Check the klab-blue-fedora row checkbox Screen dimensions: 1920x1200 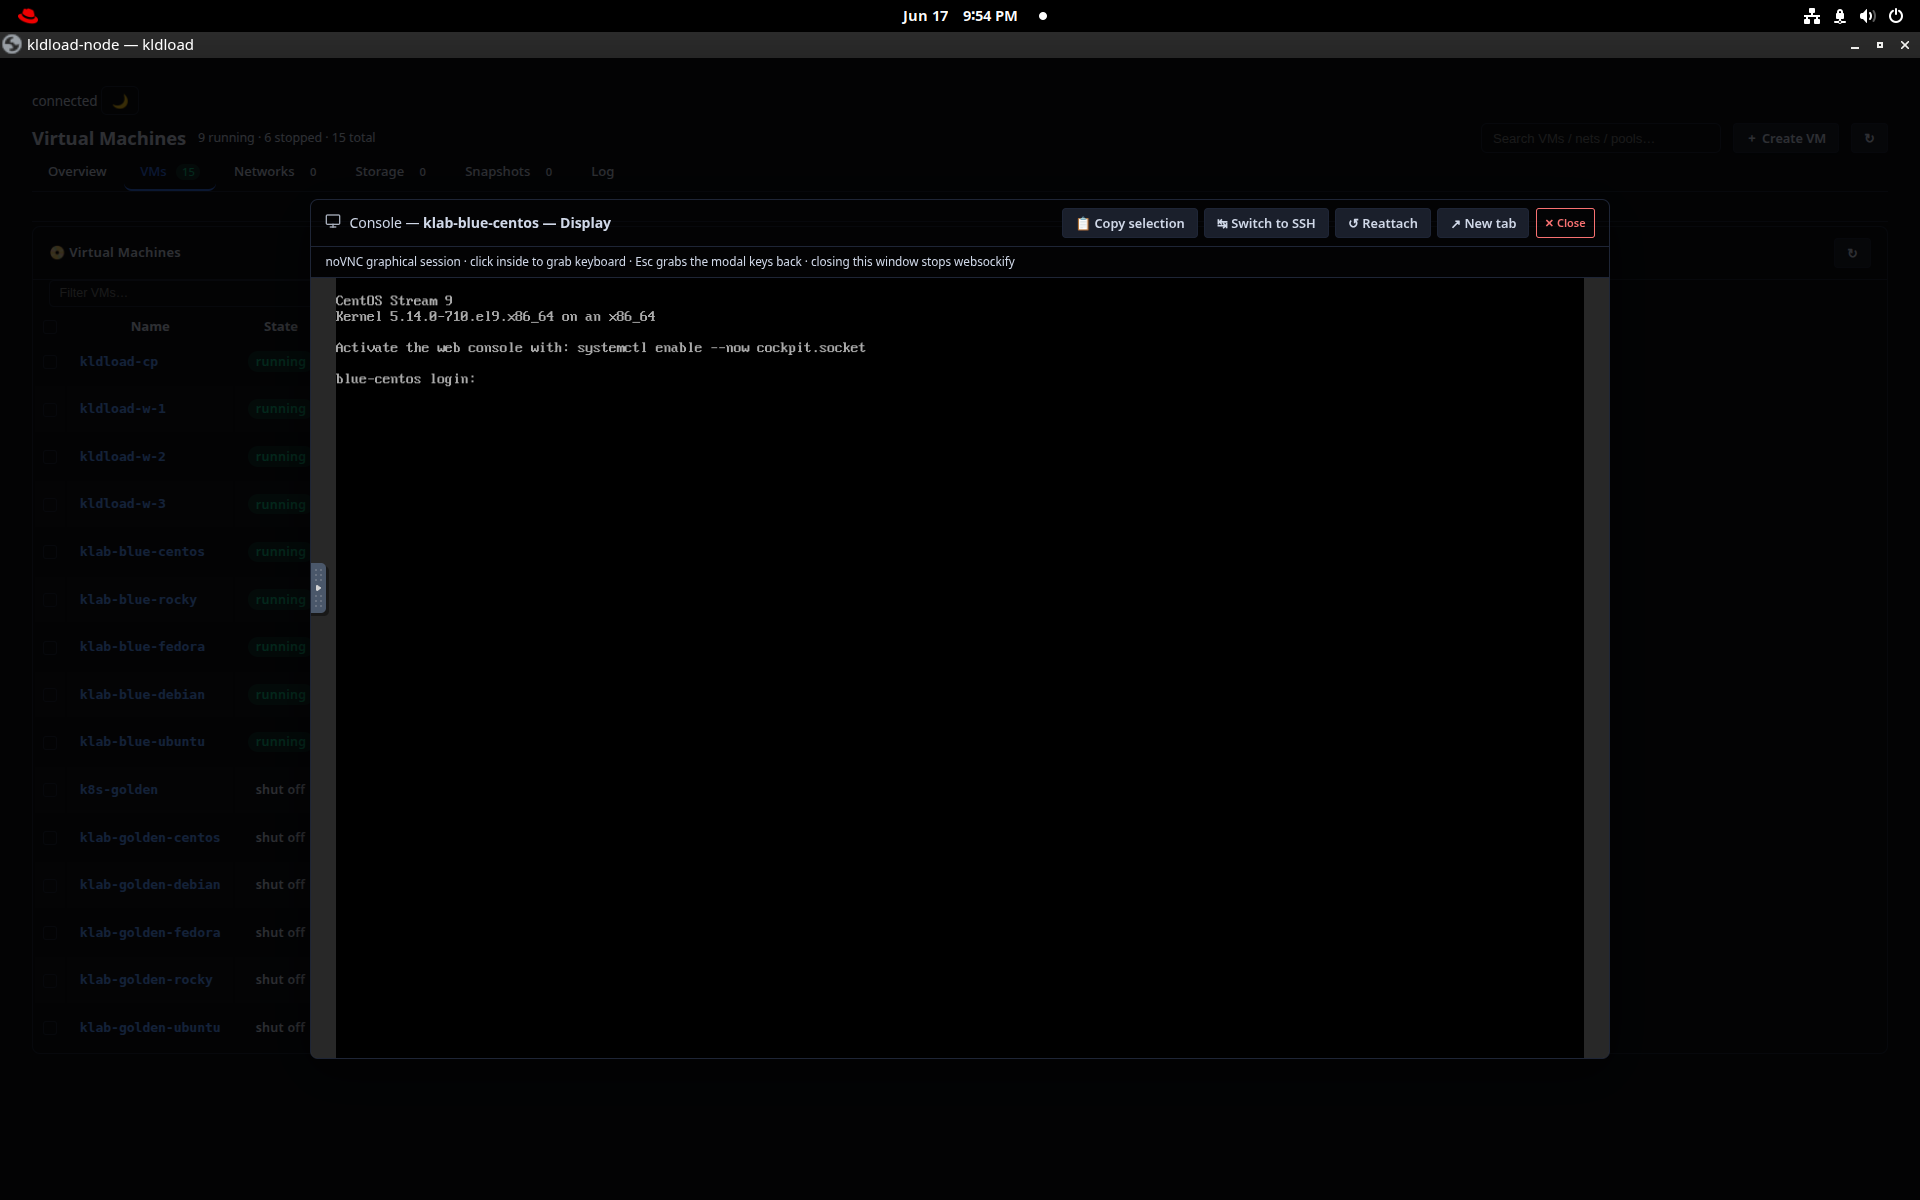51,647
